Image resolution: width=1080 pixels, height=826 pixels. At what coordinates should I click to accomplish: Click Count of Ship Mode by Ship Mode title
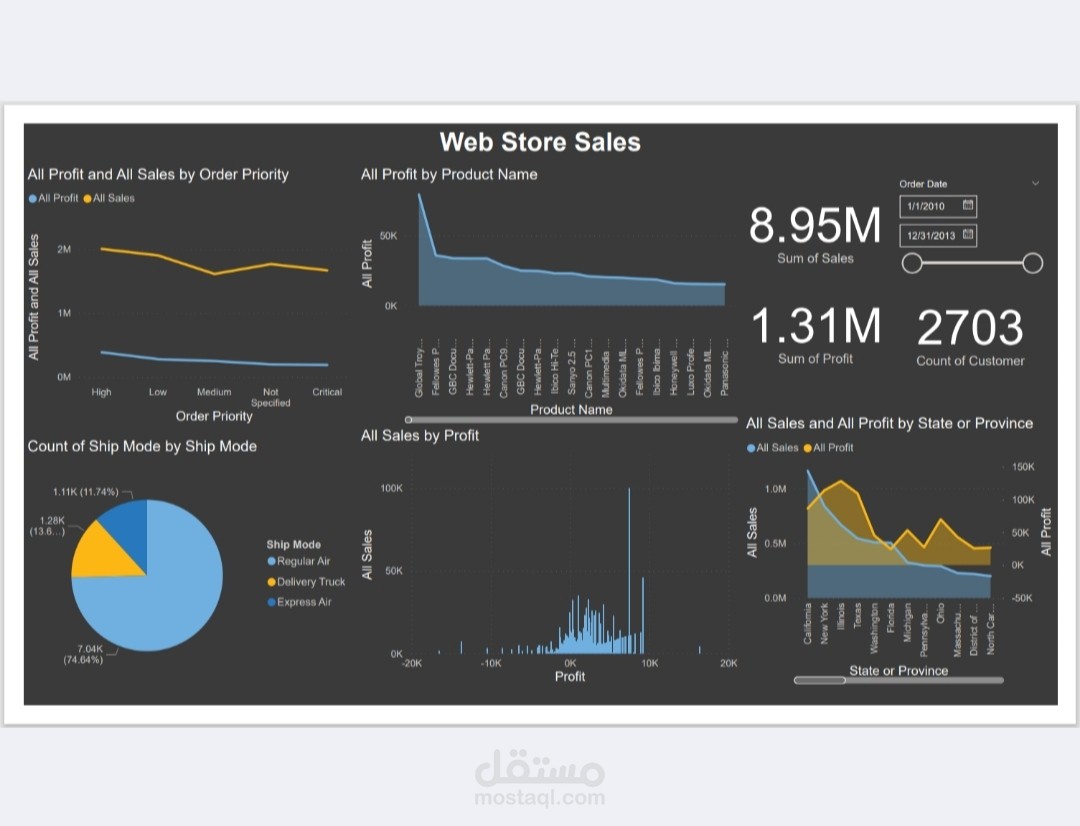(x=142, y=446)
